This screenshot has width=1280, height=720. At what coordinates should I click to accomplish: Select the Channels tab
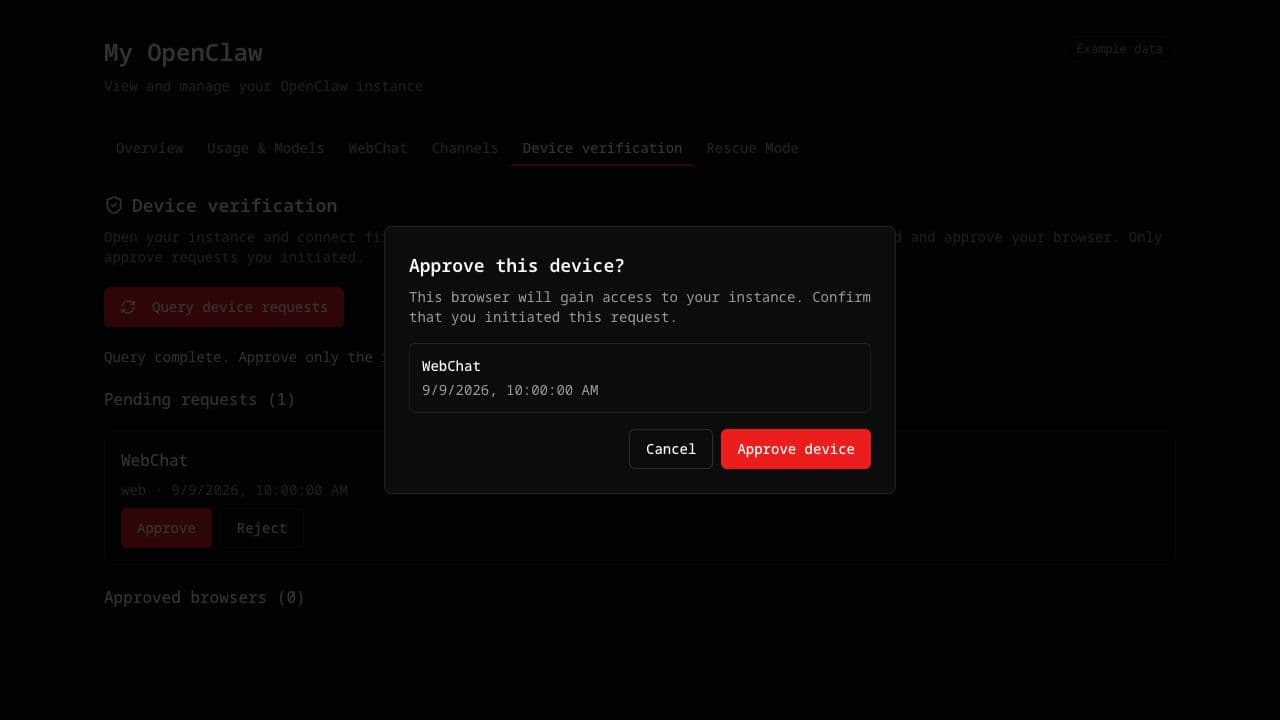pyautogui.click(x=465, y=148)
